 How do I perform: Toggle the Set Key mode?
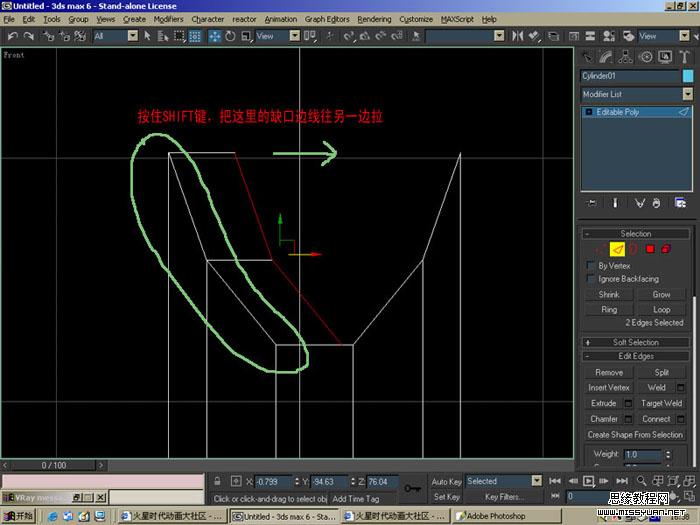click(446, 497)
